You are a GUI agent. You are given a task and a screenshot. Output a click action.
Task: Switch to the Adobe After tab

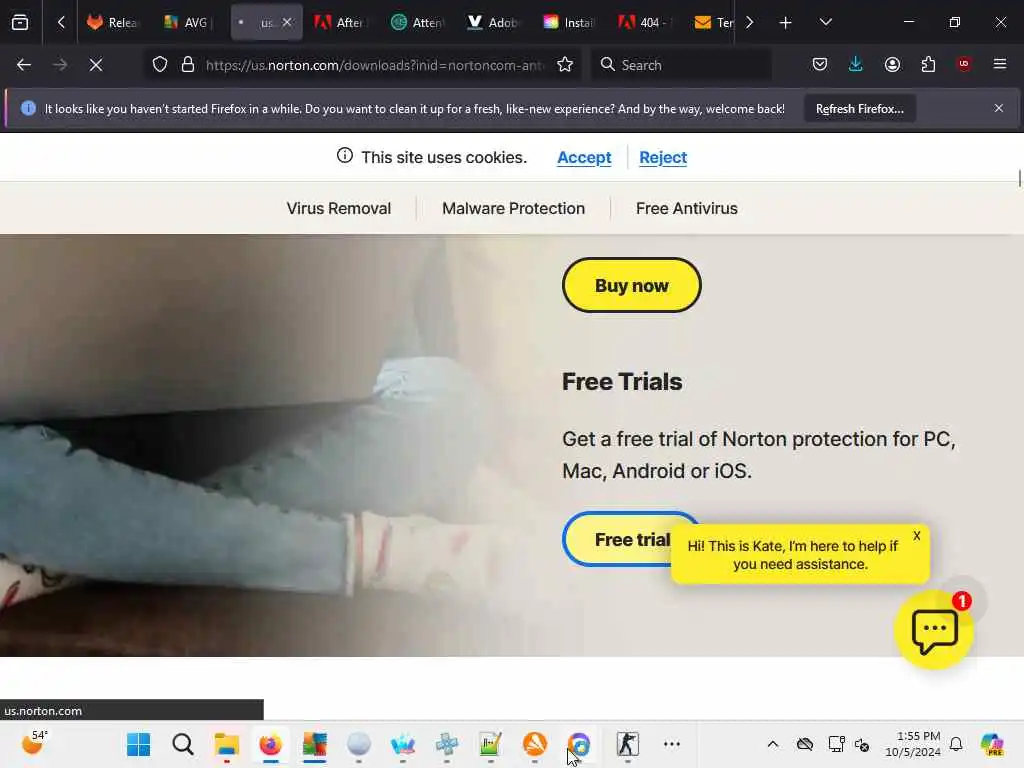click(x=341, y=23)
